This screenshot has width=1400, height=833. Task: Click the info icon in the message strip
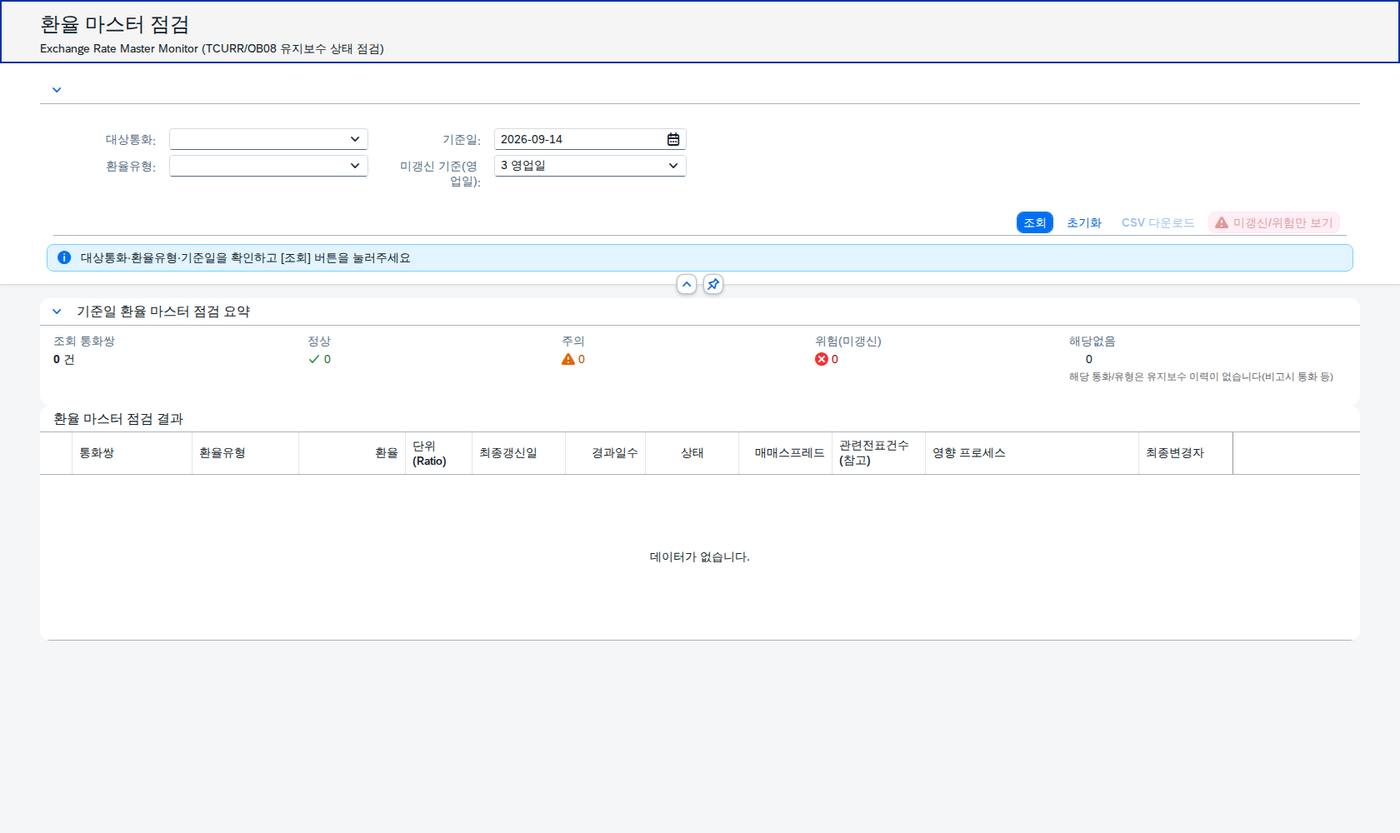[x=64, y=258]
